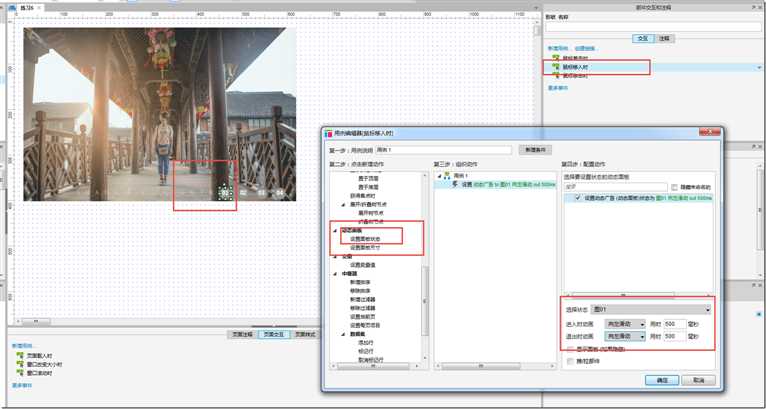
Task: Click the case editor dialog title icon
Action: click(x=328, y=133)
